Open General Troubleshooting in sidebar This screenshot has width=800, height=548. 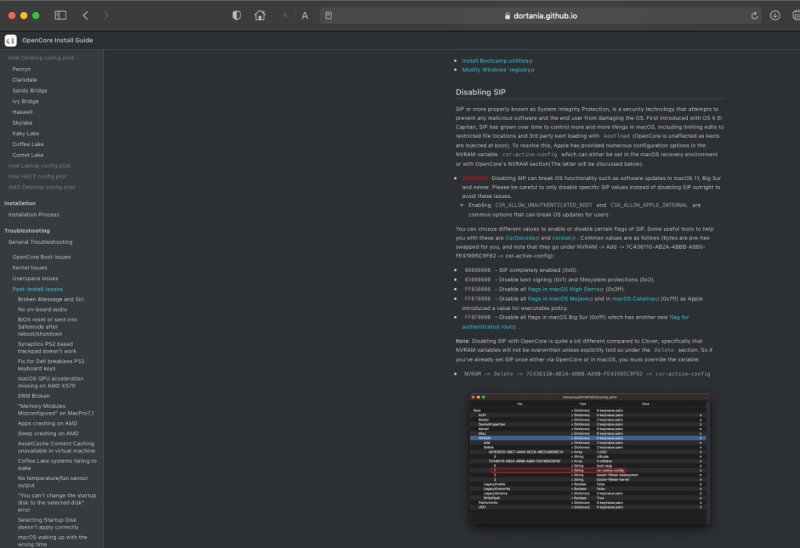tap(40, 242)
